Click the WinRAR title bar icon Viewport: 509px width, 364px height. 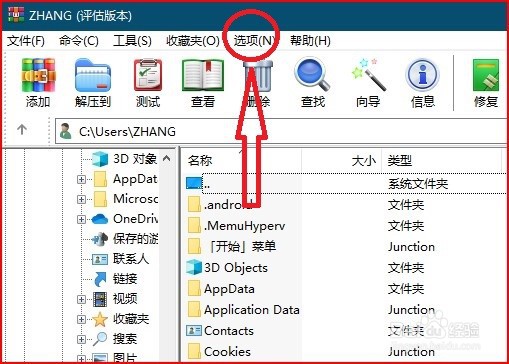coord(16,15)
